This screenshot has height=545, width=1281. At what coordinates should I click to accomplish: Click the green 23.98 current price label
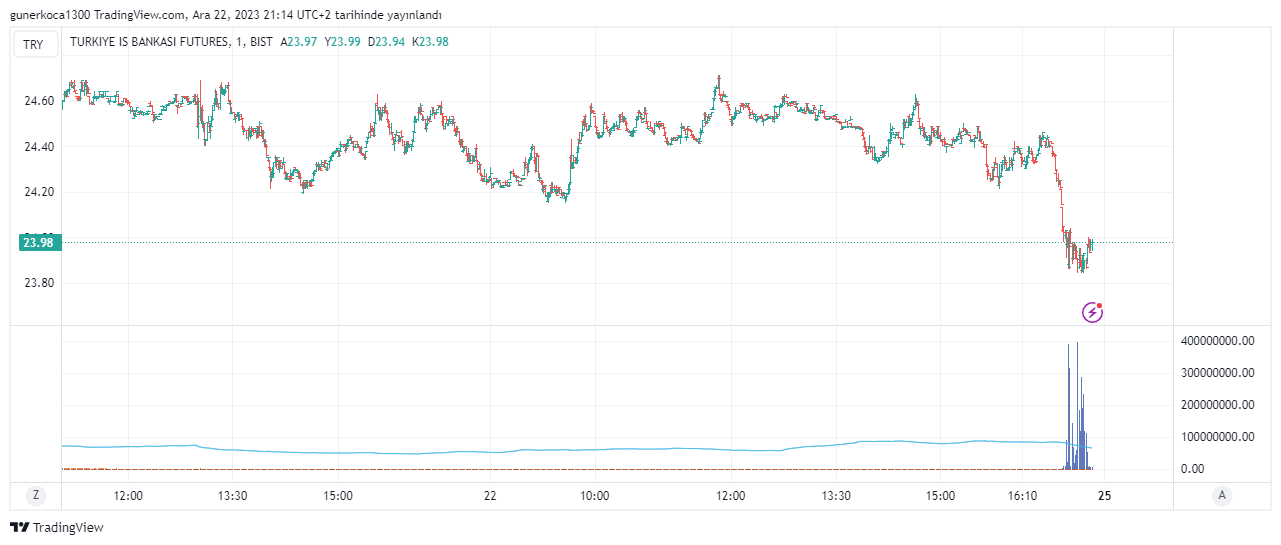[x=38, y=242]
